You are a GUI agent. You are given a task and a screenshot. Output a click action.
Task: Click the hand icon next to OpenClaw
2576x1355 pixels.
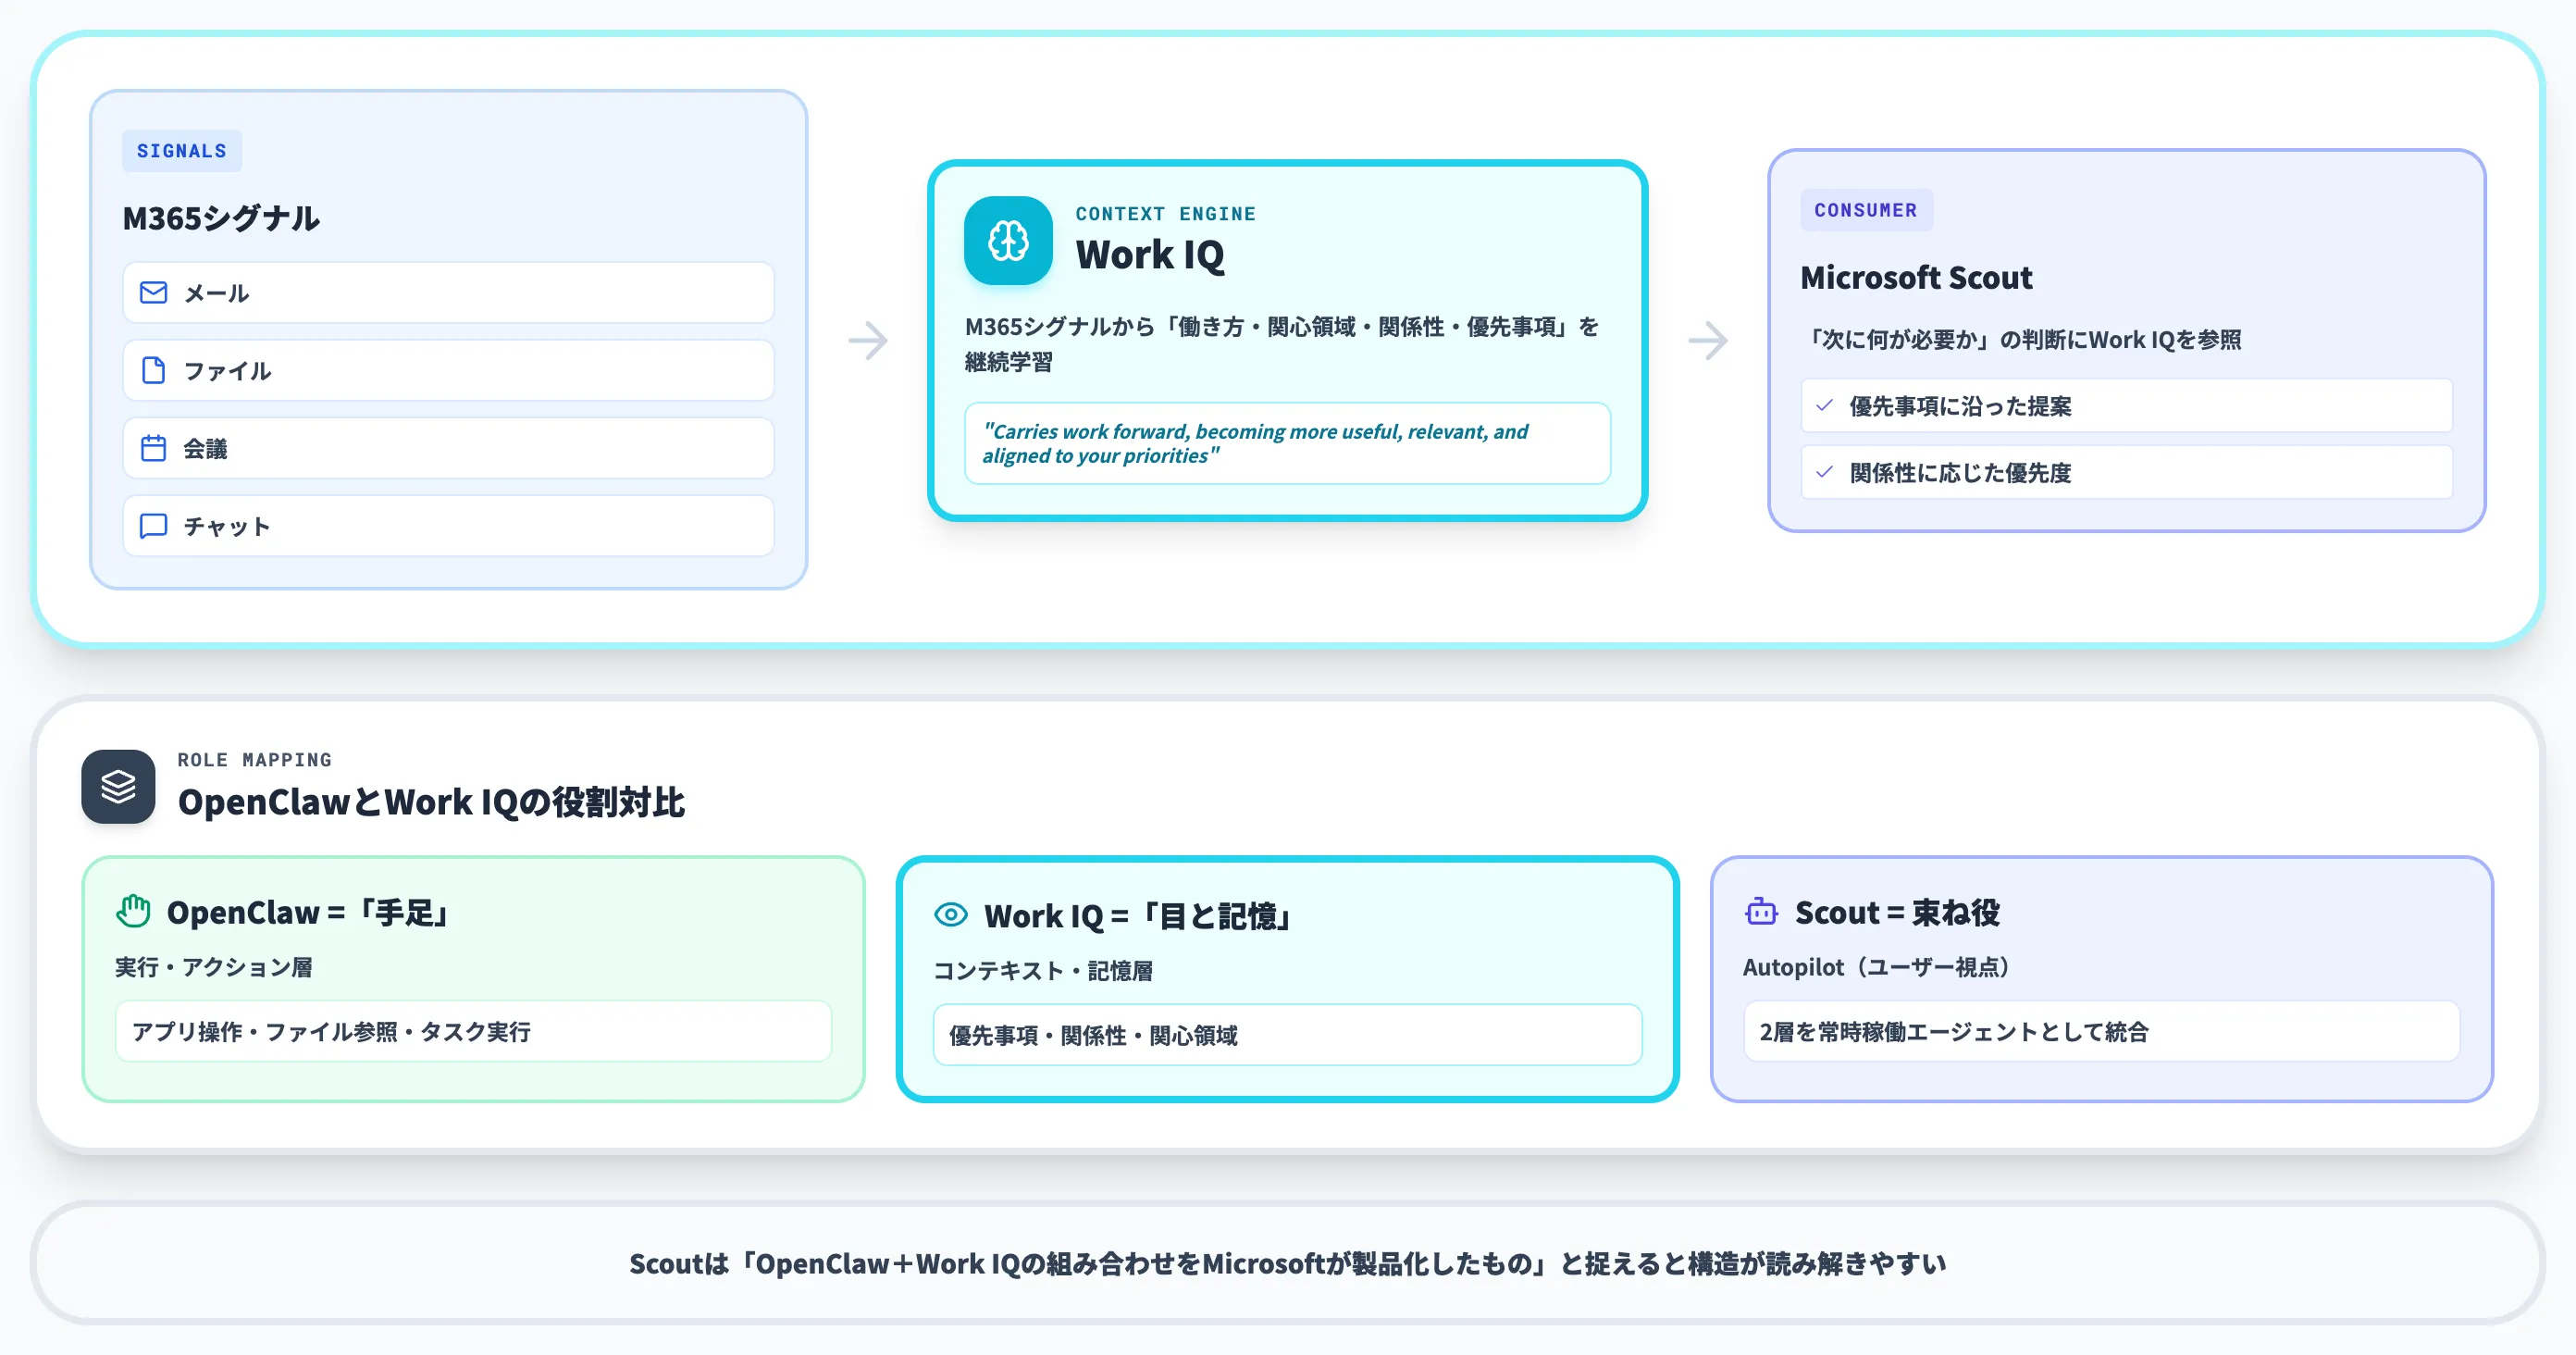point(133,911)
